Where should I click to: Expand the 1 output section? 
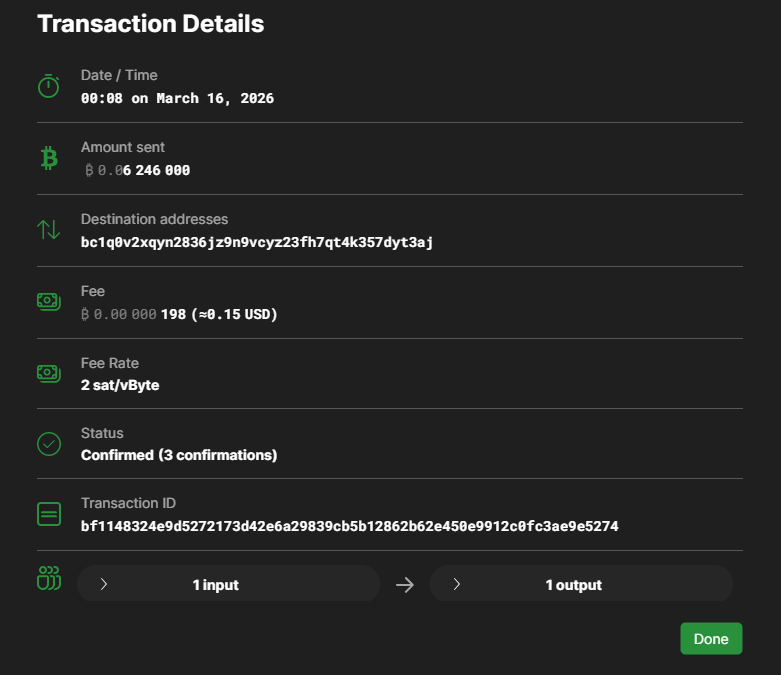(581, 584)
